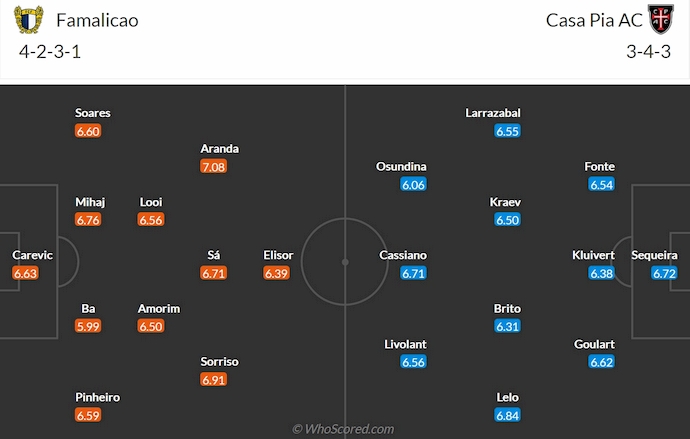
Task: Select Pinheiro's 6.59 rating badge
Action: (88, 415)
